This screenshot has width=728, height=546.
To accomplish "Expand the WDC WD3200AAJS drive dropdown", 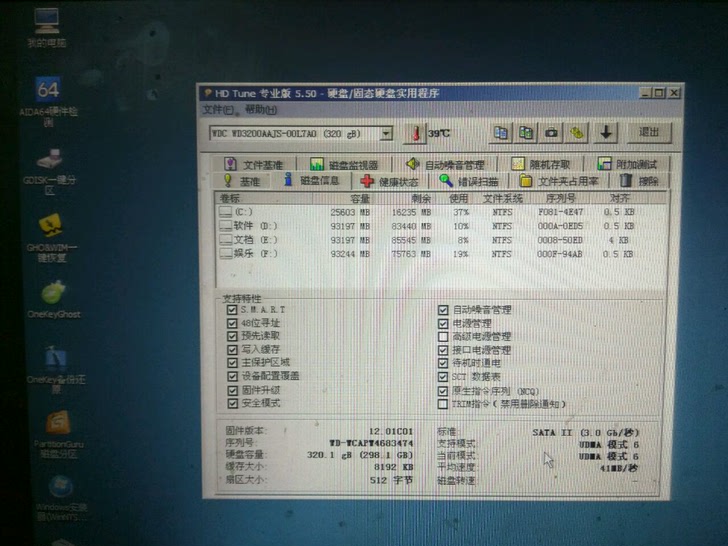I will coord(386,134).
